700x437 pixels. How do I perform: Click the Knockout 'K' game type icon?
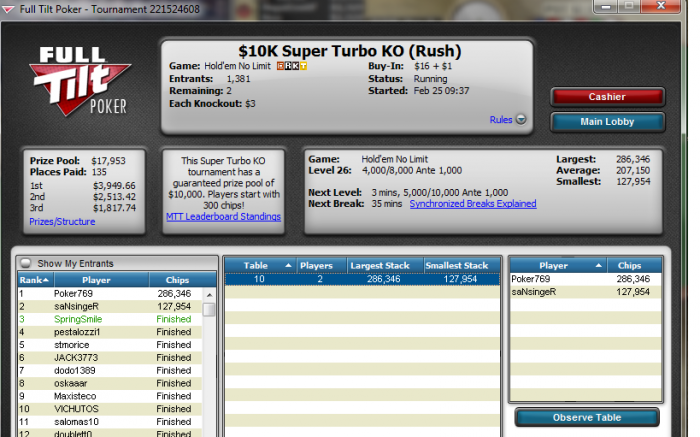tap(296, 66)
